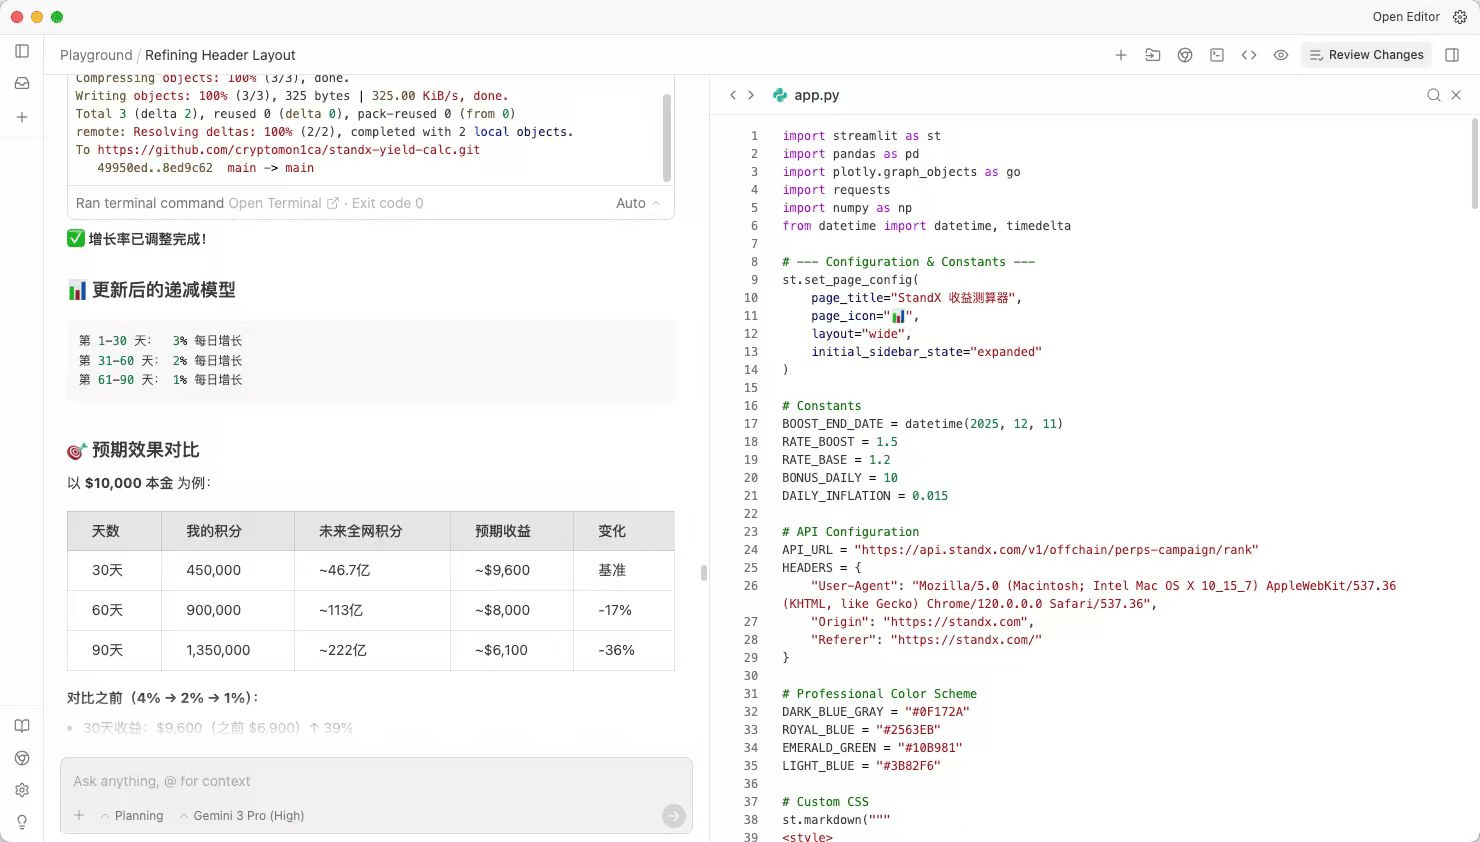Toggle the right side panel

[x=1452, y=55]
